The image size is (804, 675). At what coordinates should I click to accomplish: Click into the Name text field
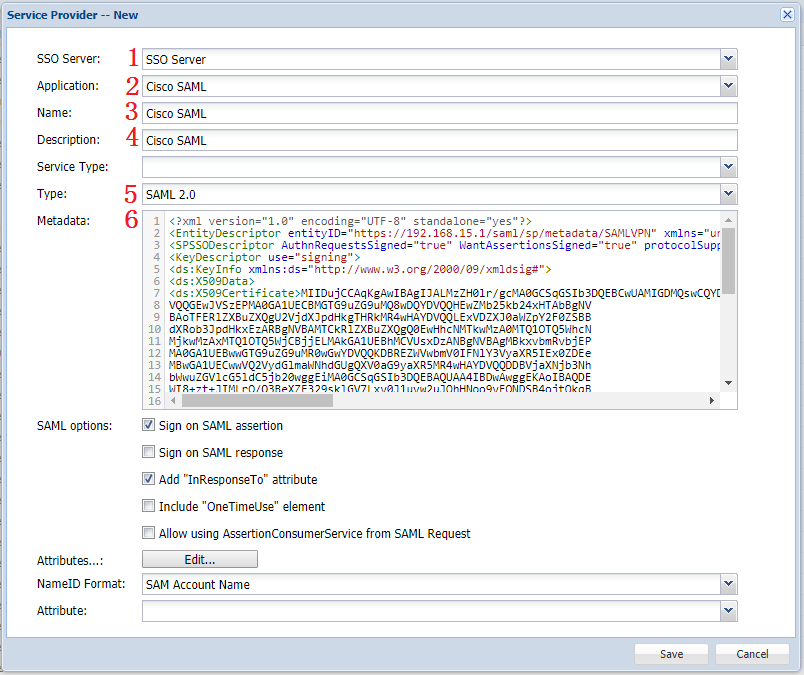tap(440, 113)
